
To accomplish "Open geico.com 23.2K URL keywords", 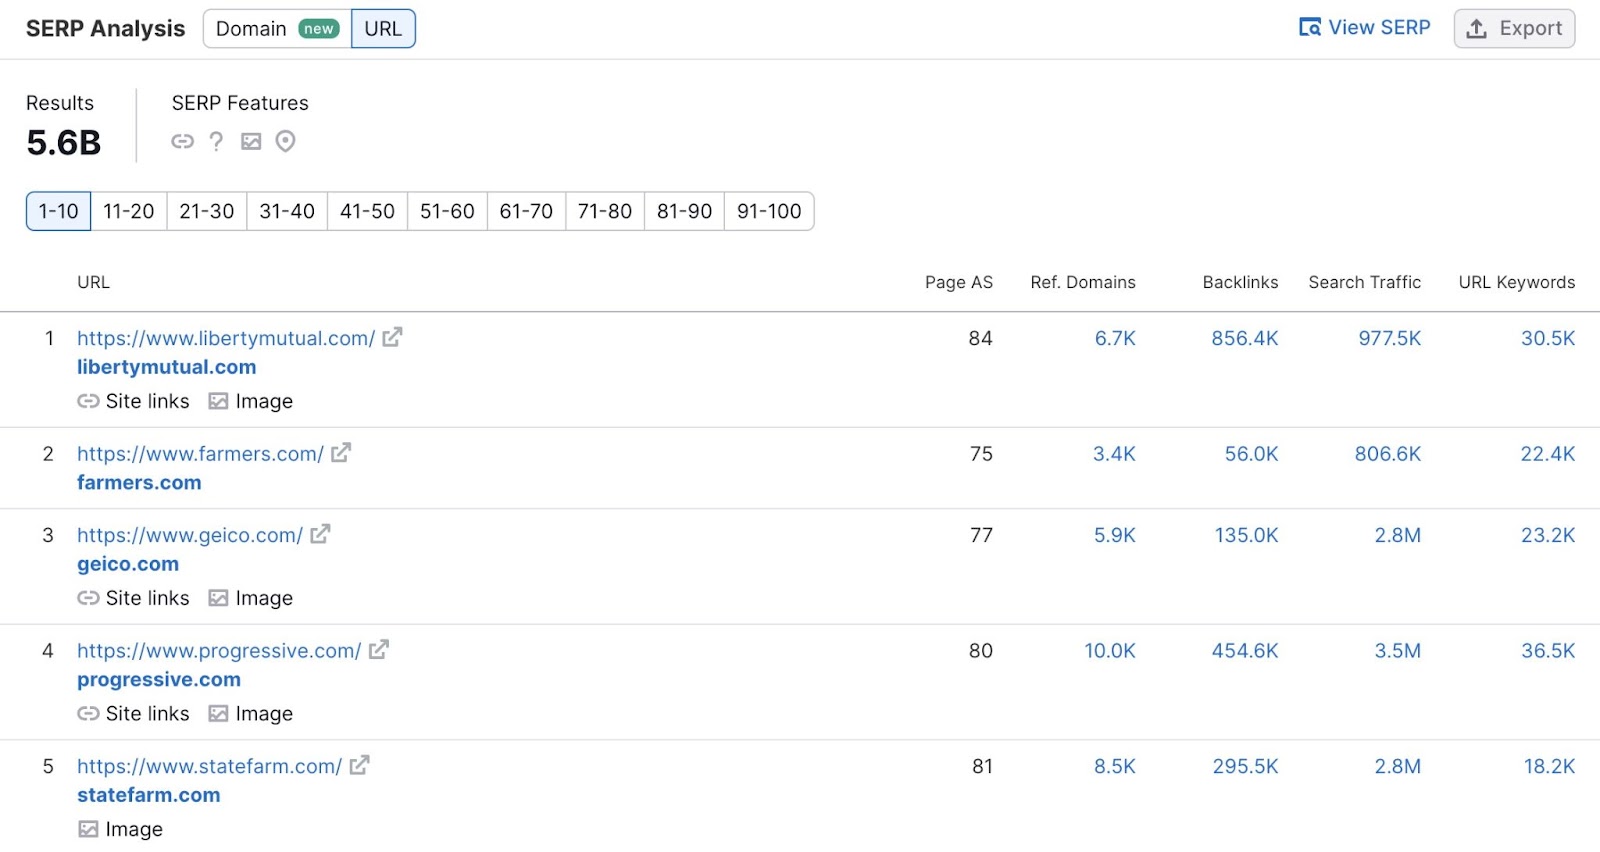I will click(1548, 535).
